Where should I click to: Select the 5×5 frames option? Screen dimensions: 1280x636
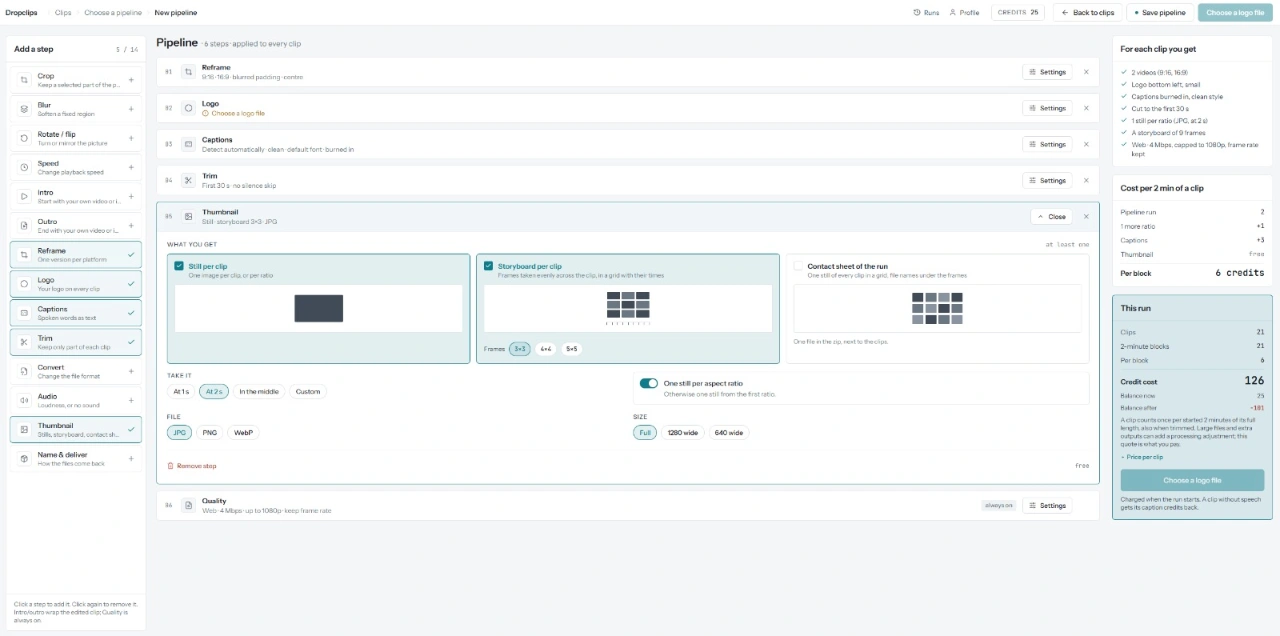coord(571,349)
